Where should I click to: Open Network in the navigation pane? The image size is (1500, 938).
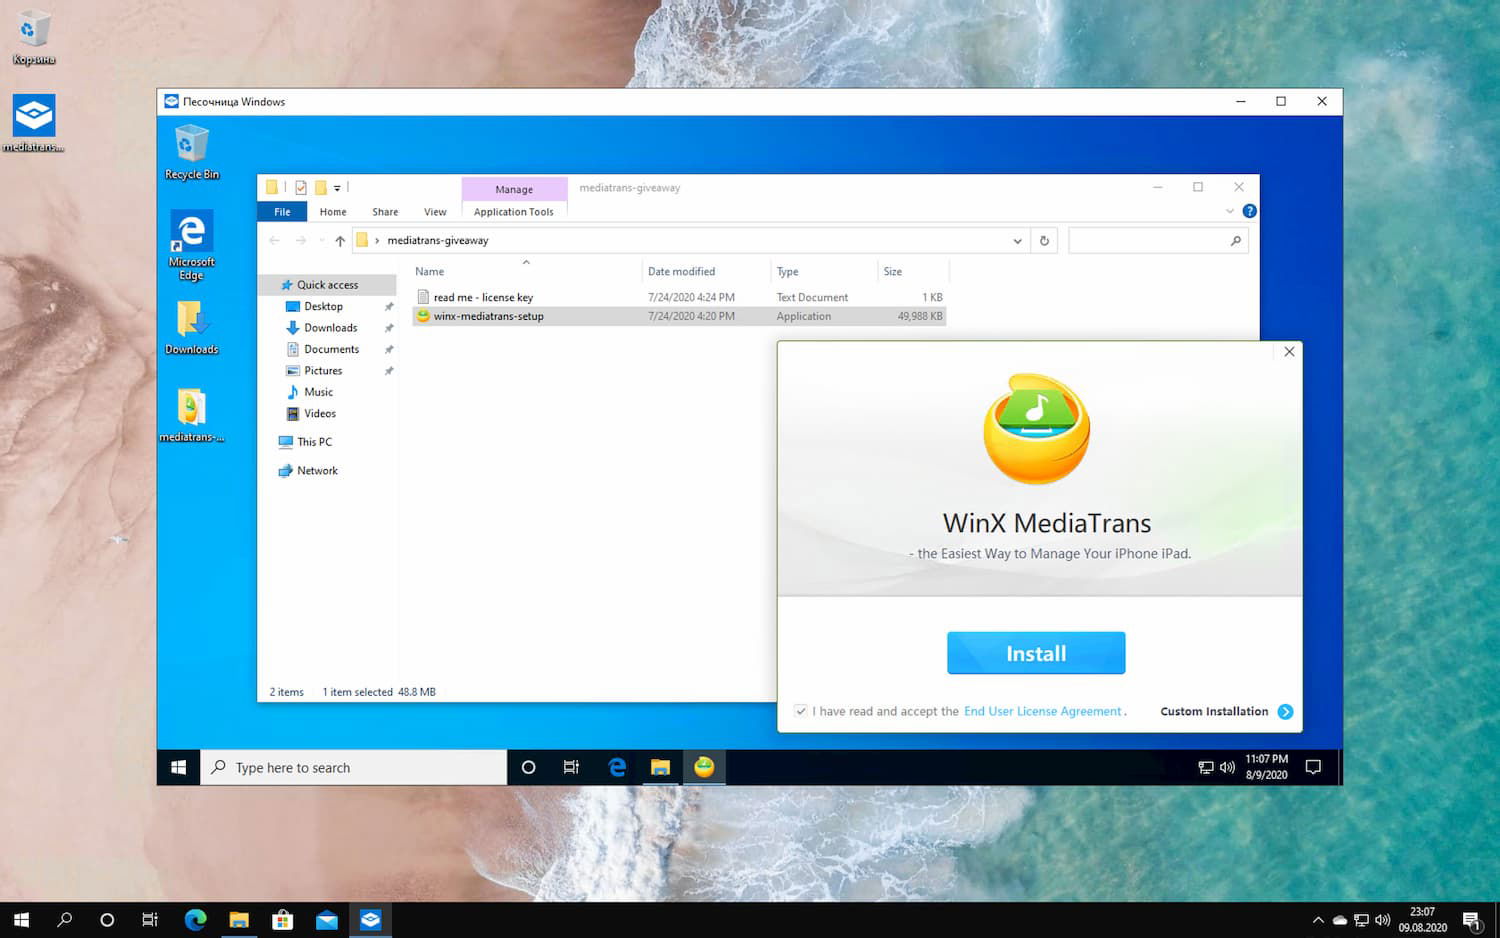pyautogui.click(x=317, y=471)
